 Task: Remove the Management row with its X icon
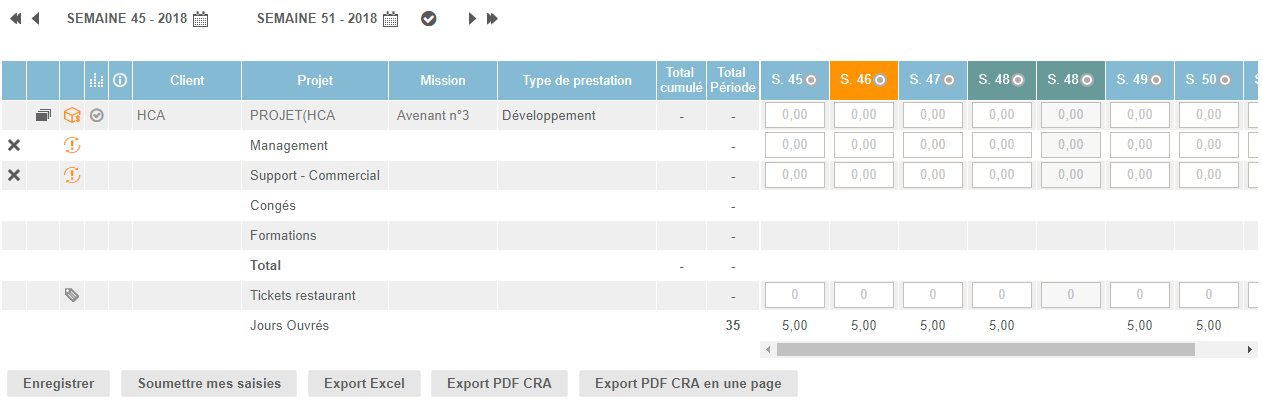pos(14,146)
